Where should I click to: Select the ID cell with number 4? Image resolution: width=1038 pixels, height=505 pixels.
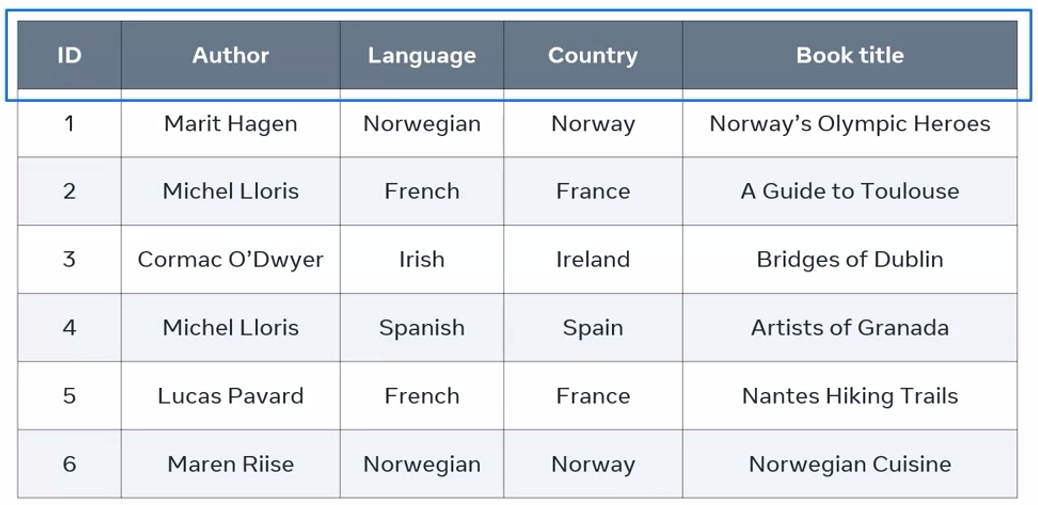(x=69, y=328)
